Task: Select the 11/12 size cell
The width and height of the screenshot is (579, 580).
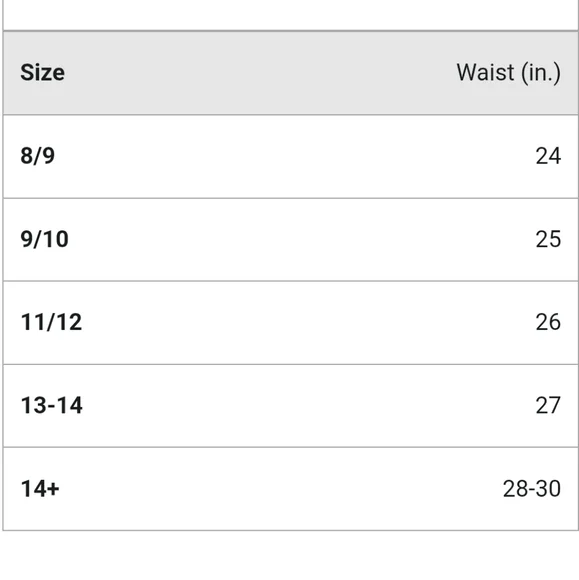Action: [x=51, y=322]
